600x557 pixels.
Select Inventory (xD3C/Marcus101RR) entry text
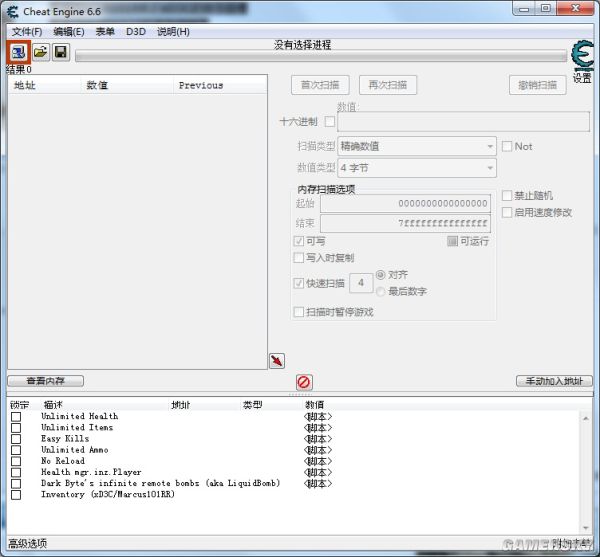pyautogui.click(x=108, y=494)
